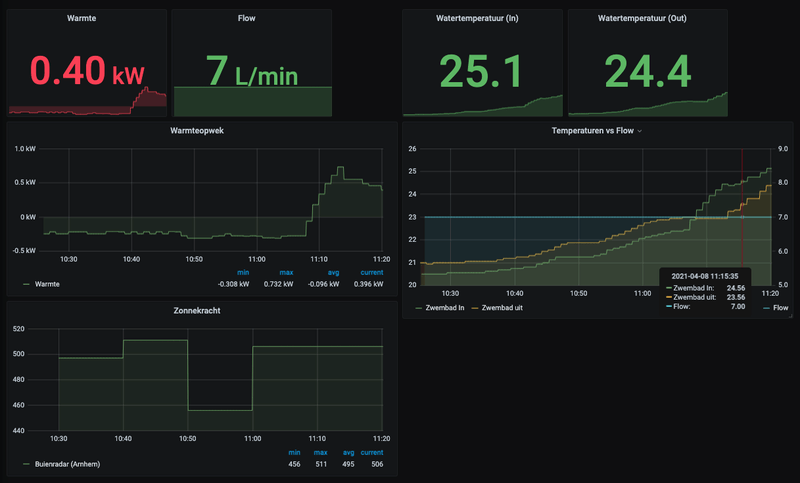Viewport: 800px width, 483px height.
Task: Click the Zonnekracht current value 506
Action: [377, 464]
